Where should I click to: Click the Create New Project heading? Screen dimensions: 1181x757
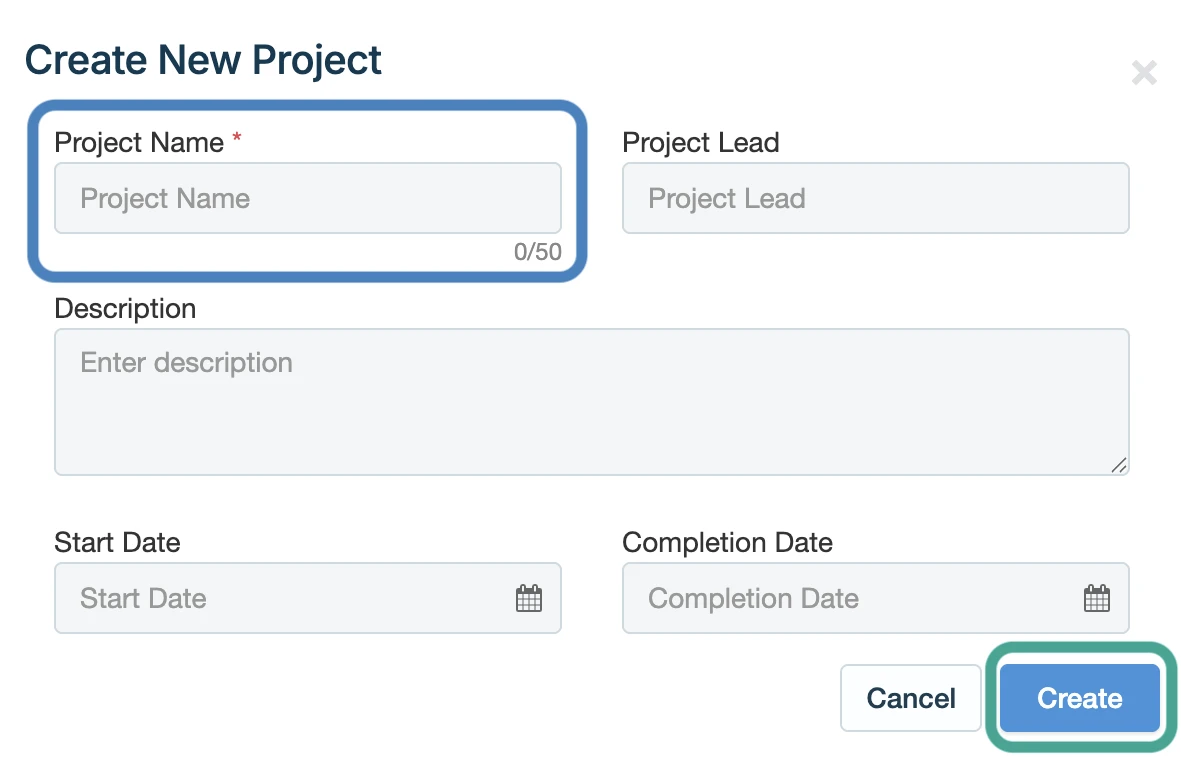click(x=203, y=60)
